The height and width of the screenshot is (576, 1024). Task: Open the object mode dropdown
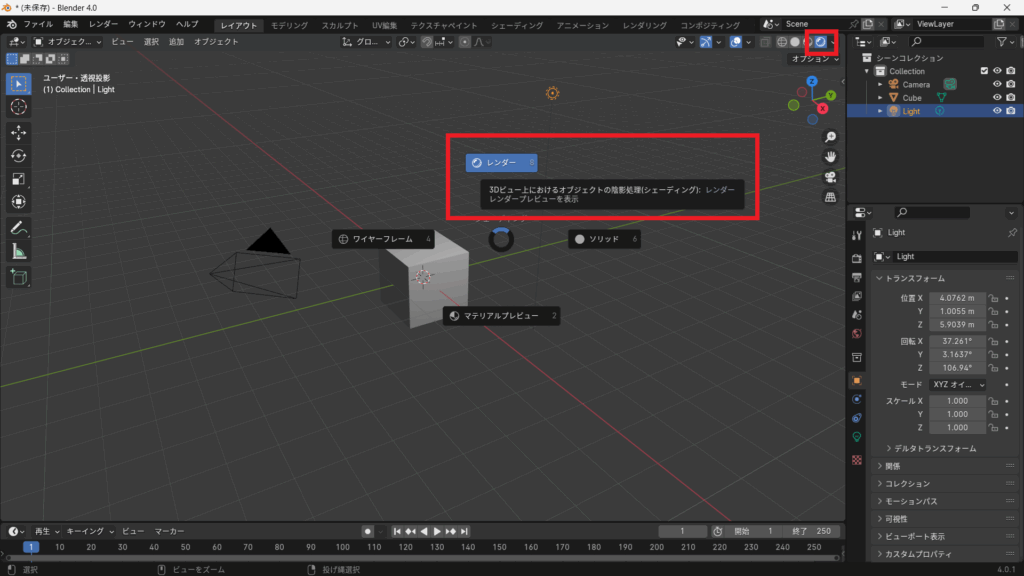[67, 42]
